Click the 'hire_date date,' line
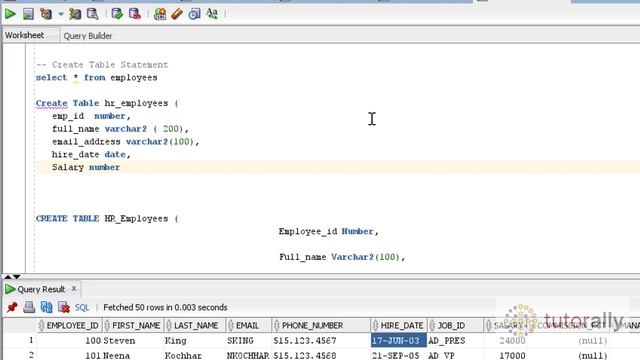640x360 pixels. (91, 155)
